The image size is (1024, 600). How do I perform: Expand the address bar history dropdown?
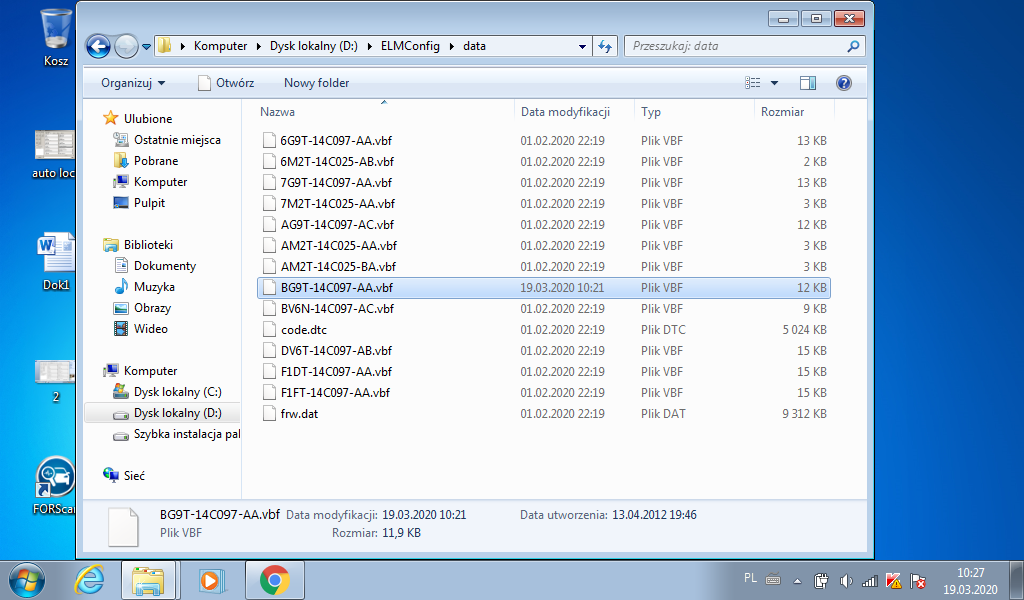pyautogui.click(x=582, y=47)
